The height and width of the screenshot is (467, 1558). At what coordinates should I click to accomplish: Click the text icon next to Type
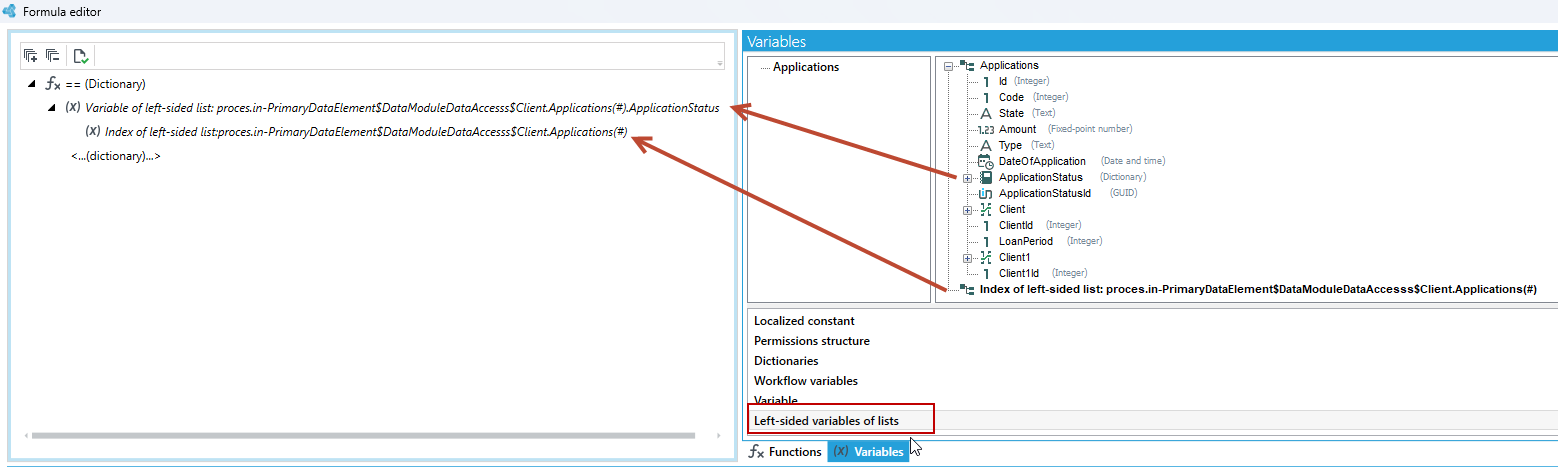pyautogui.click(x=986, y=145)
